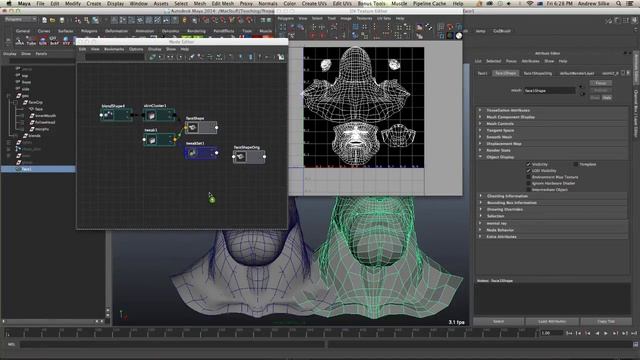
Task: Click the play forward playback button
Action: pos(606,333)
